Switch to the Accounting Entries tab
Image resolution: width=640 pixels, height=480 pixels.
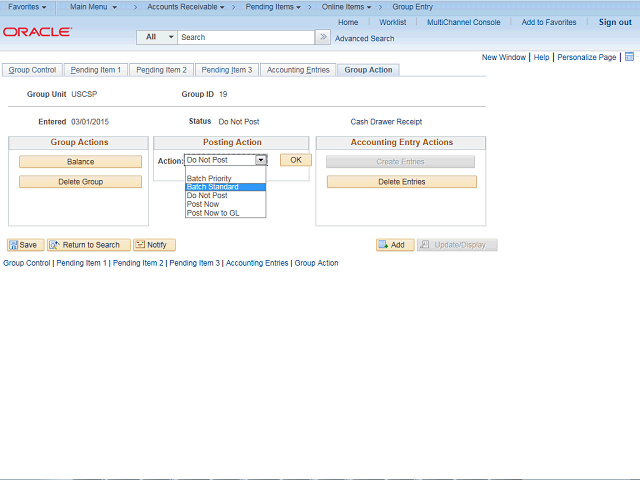pyautogui.click(x=298, y=70)
